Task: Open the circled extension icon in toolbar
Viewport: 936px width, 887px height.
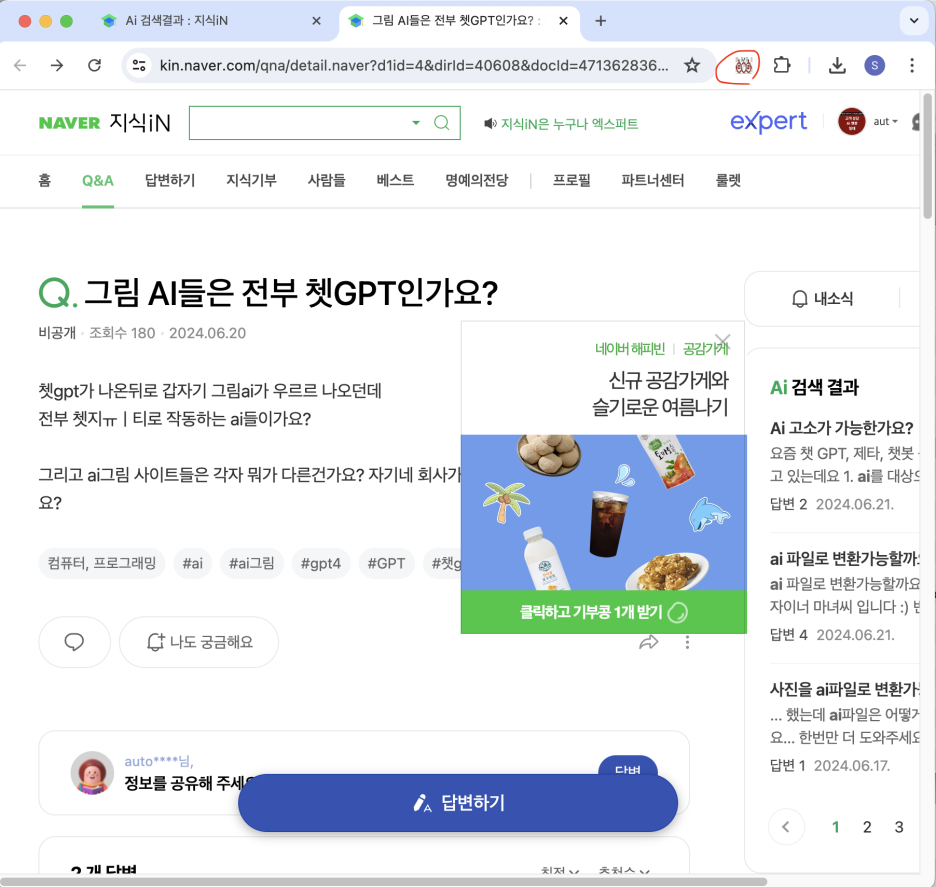Action: point(743,65)
